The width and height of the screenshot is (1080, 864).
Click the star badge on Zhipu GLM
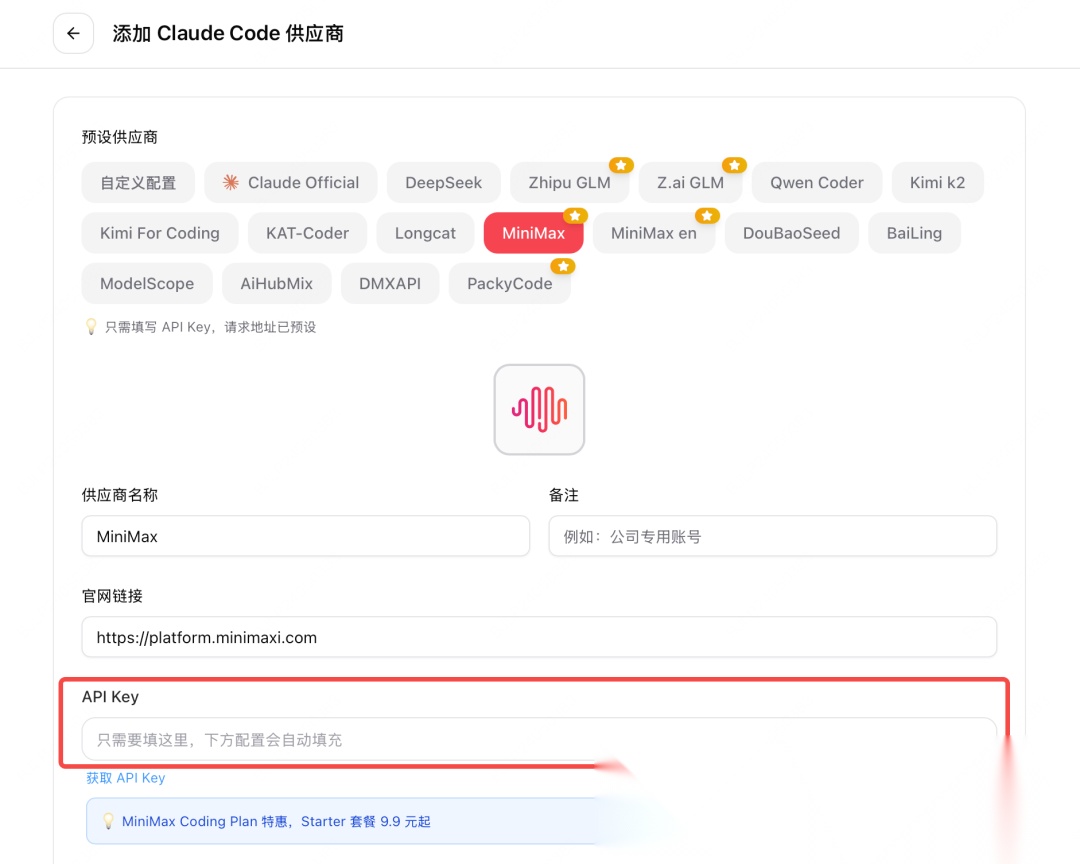click(x=621, y=165)
